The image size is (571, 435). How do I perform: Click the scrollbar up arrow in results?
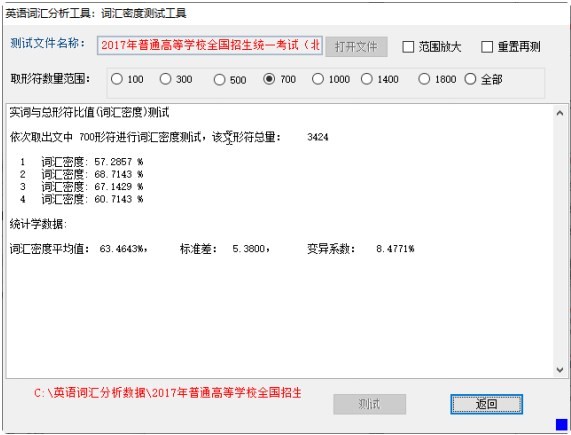click(560, 113)
